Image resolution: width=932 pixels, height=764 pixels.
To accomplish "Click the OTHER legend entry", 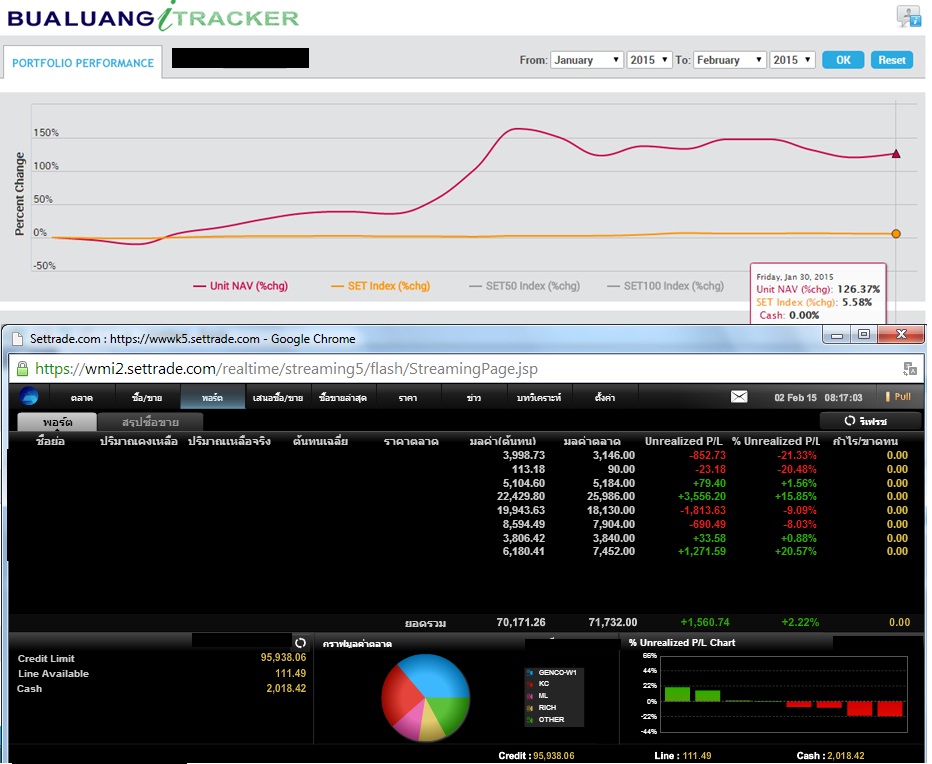I will [x=545, y=719].
